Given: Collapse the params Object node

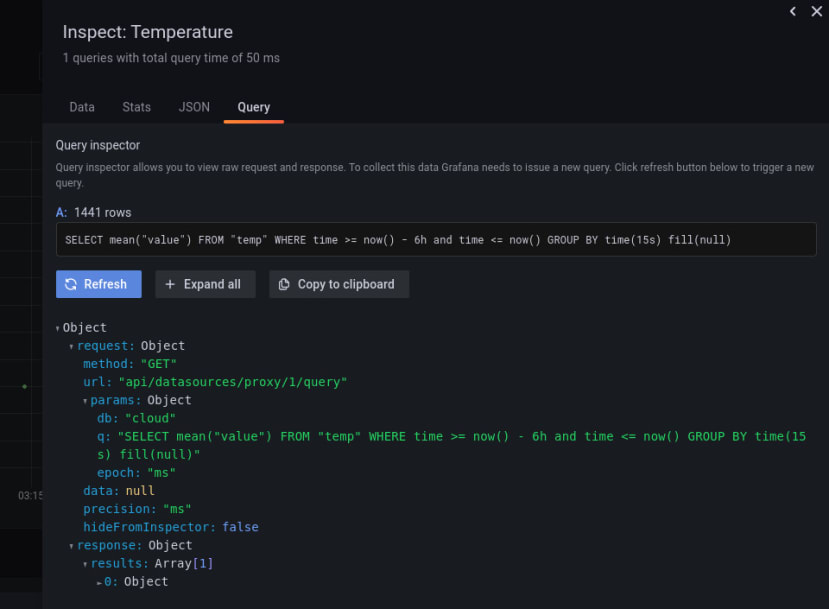Looking at the screenshot, I should pyautogui.click(x=85, y=401).
